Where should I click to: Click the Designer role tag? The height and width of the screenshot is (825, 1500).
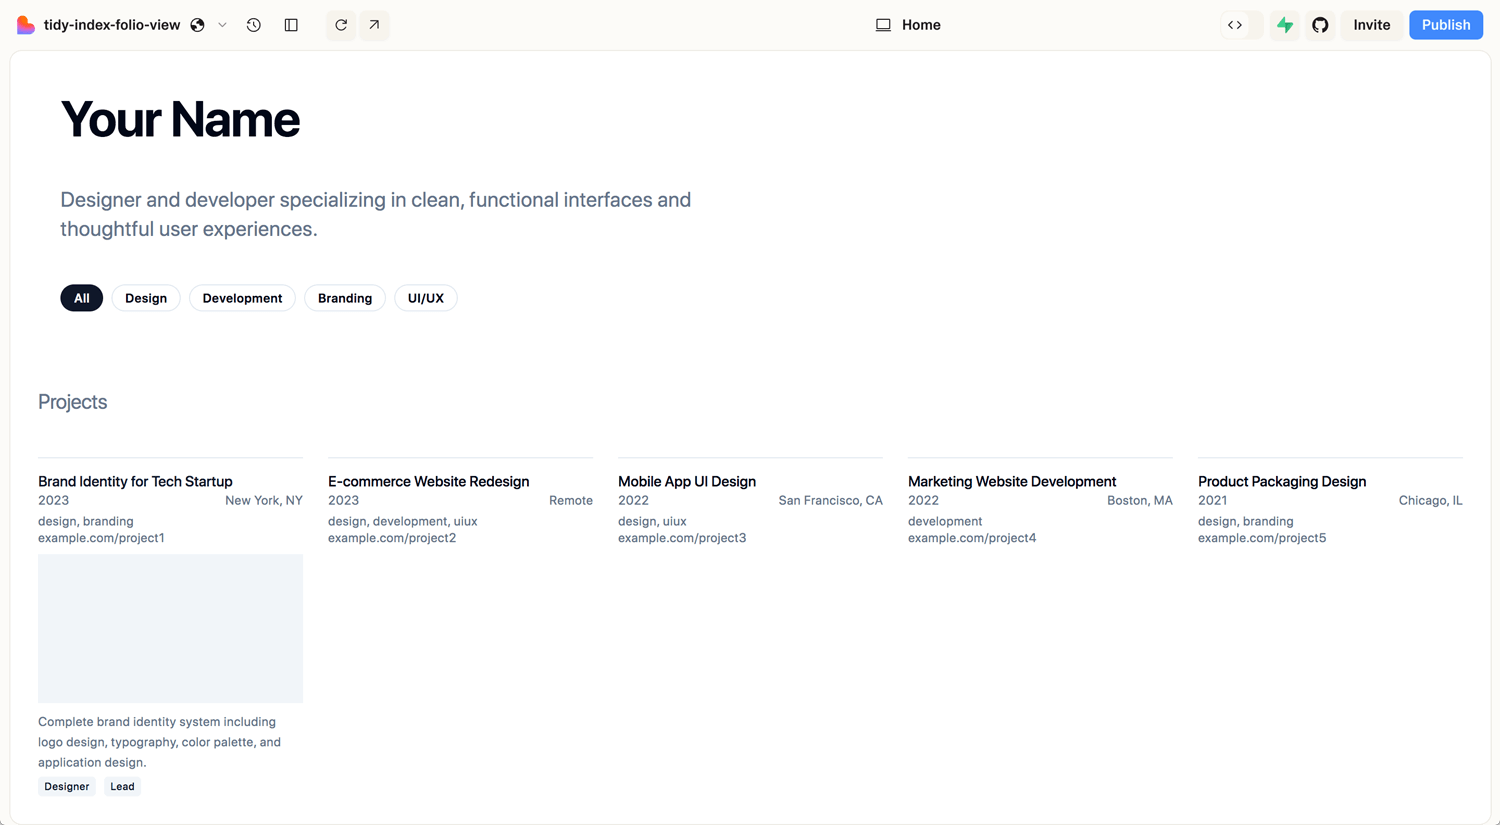[67, 787]
